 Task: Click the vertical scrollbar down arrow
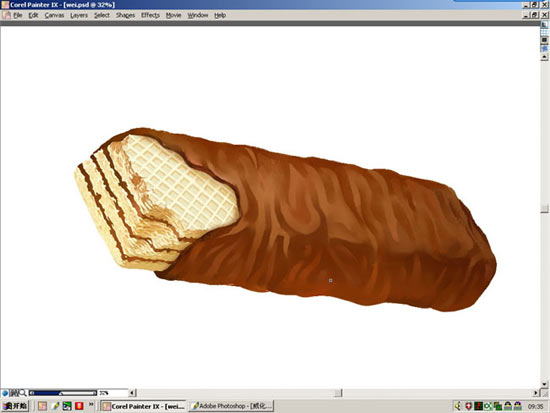544,384
